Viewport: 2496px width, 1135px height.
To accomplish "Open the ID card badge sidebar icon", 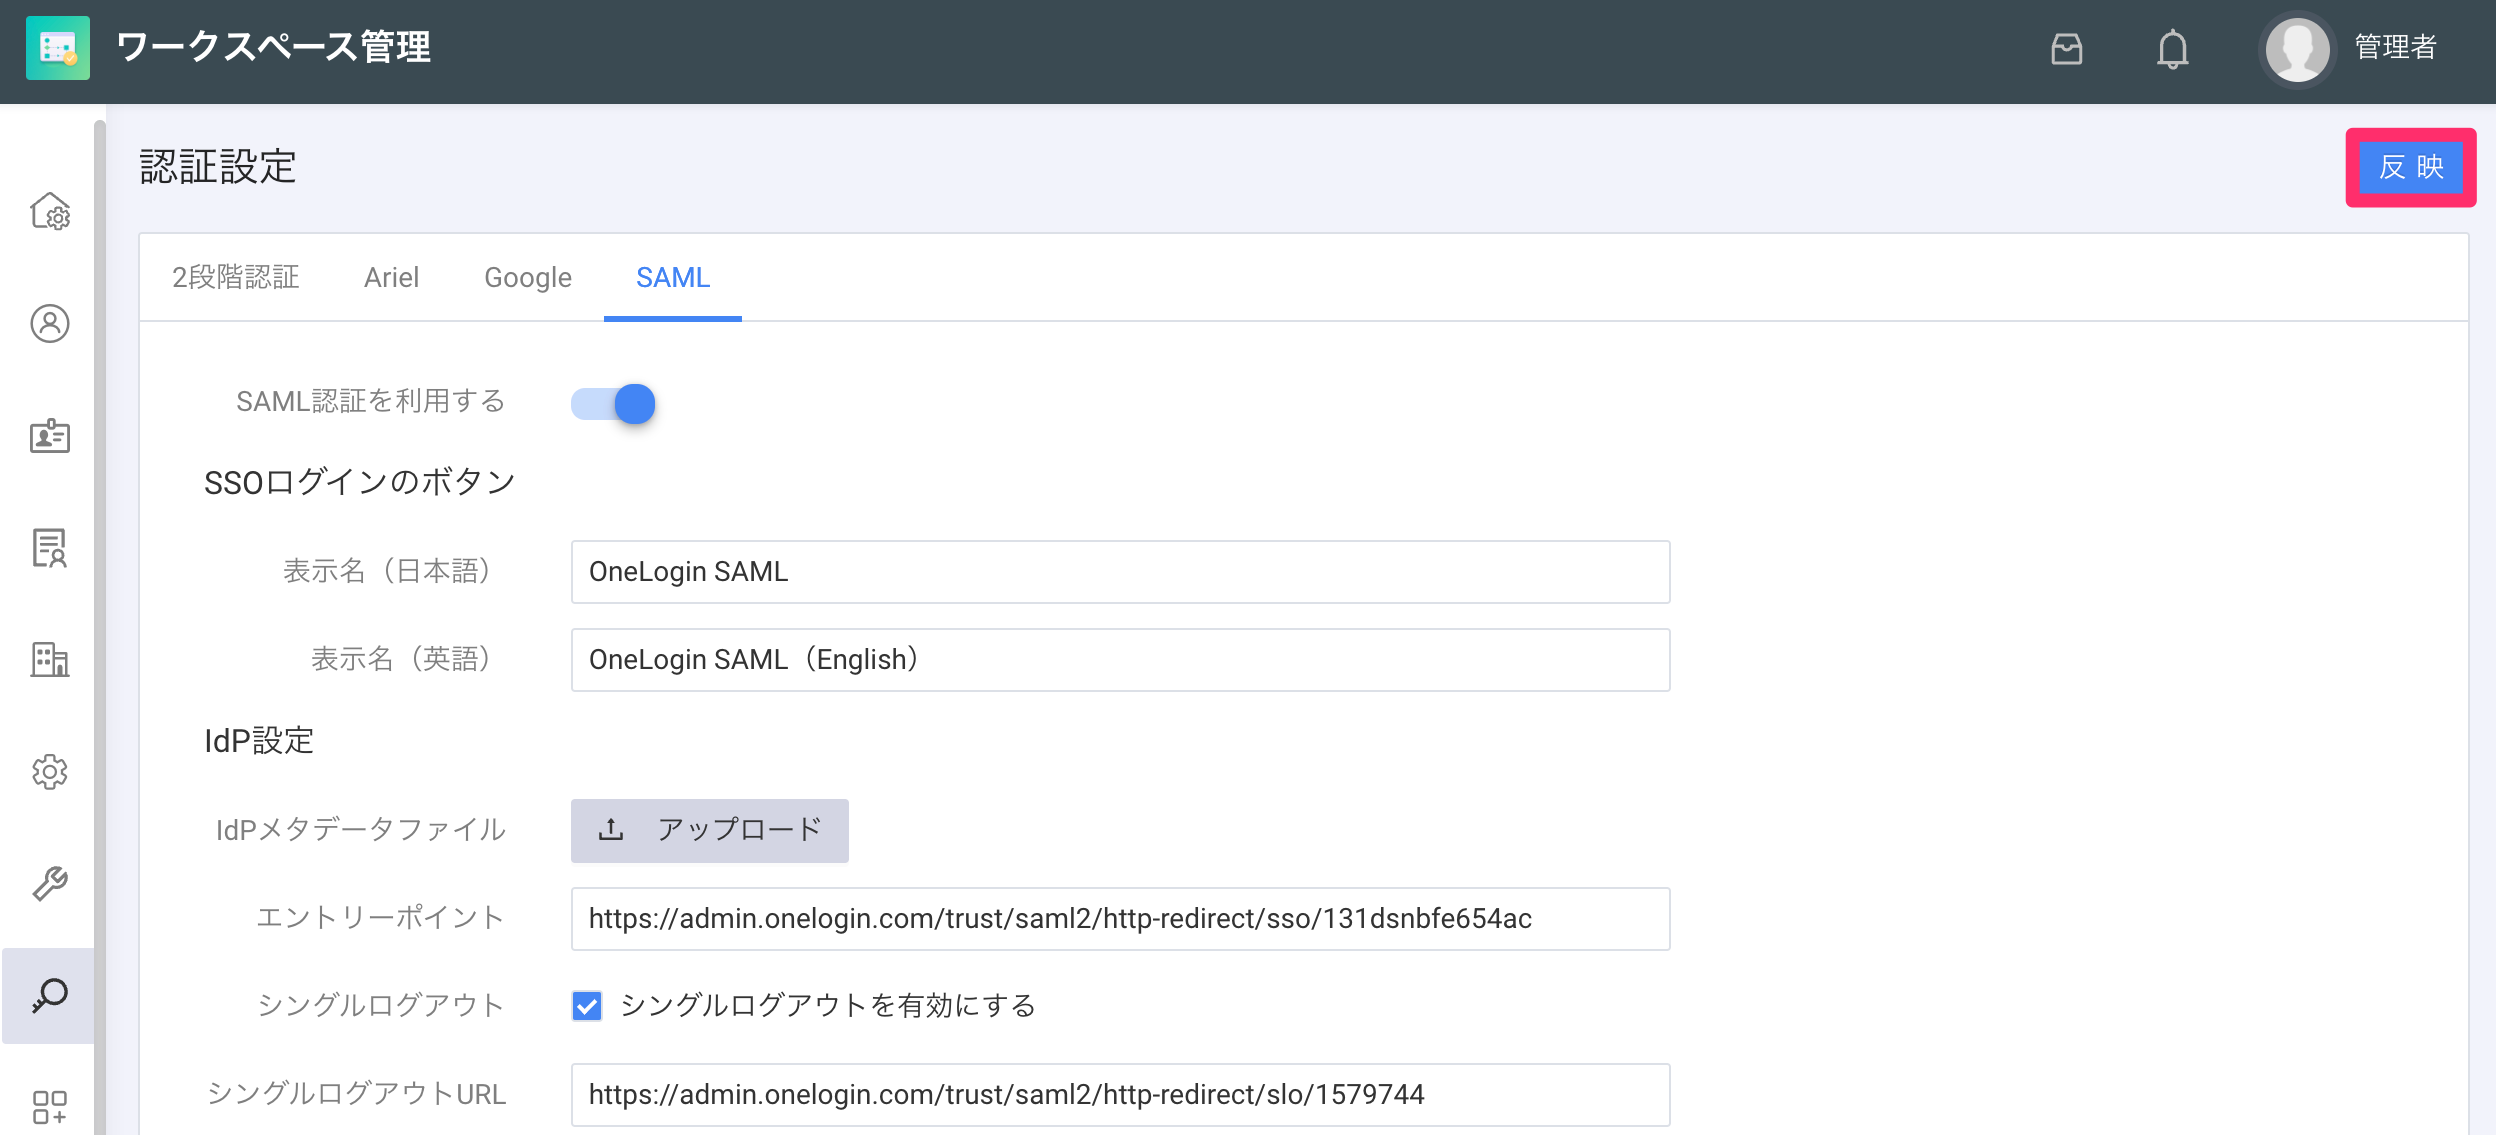I will (x=50, y=435).
